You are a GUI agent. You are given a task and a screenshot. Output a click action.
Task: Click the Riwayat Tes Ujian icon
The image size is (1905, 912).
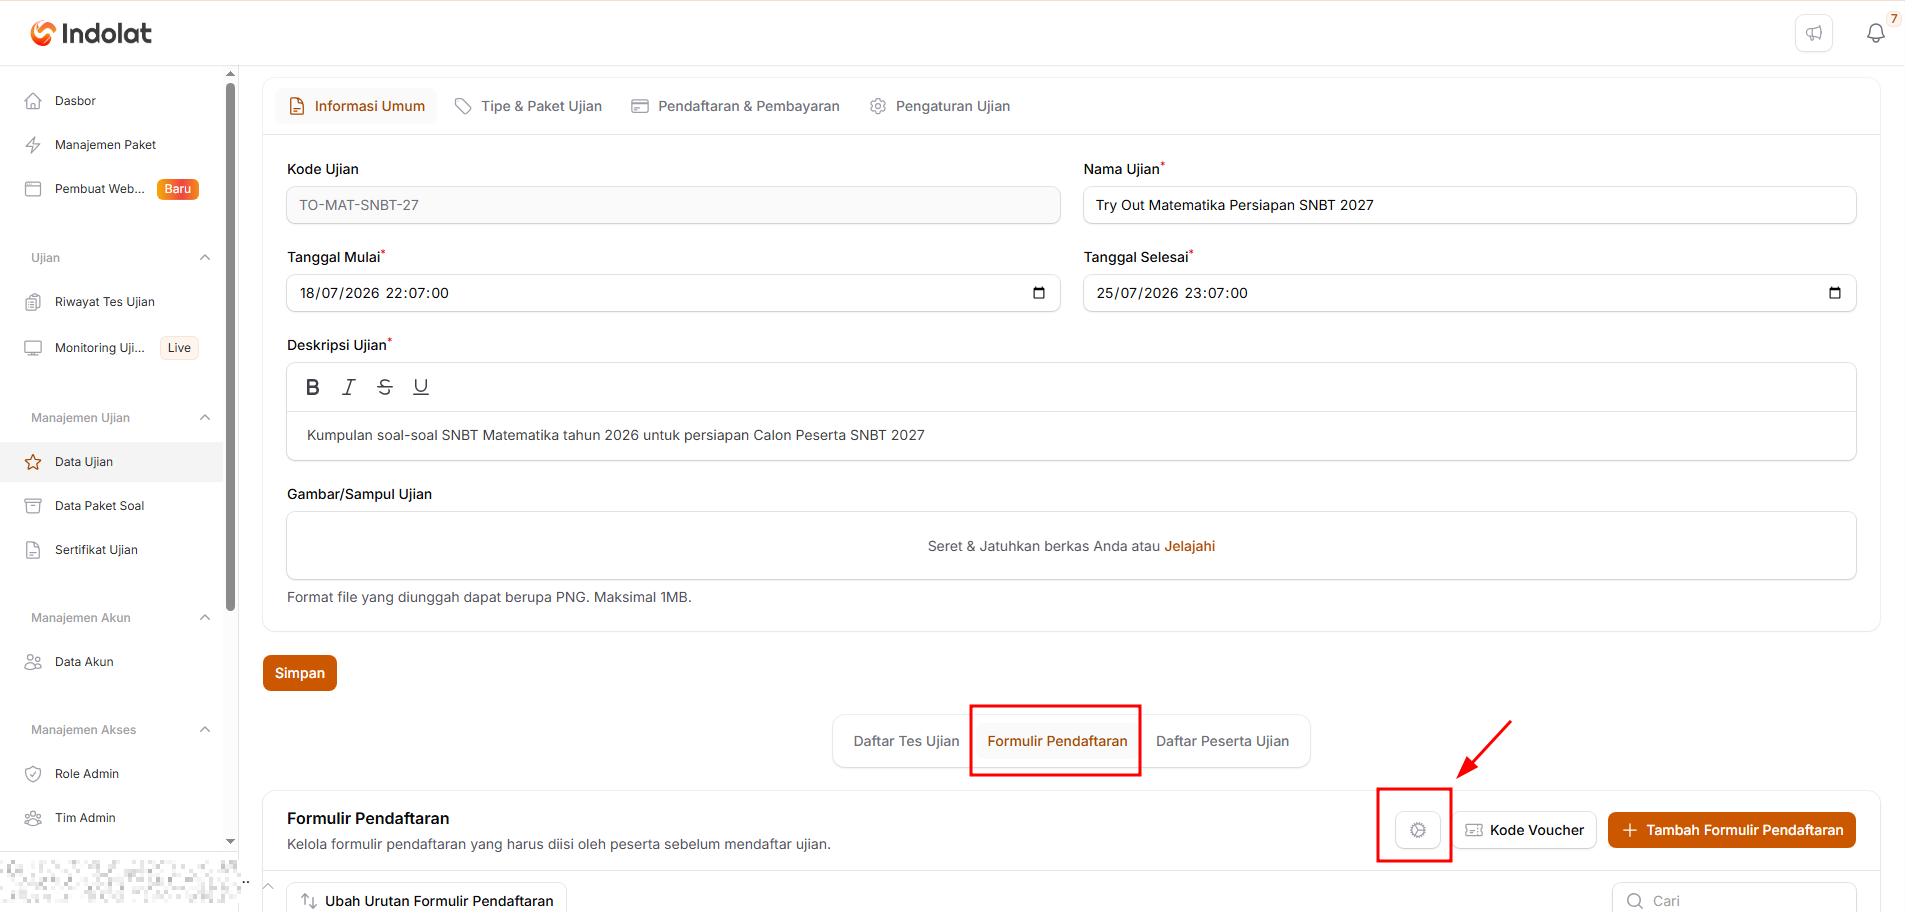tap(33, 302)
